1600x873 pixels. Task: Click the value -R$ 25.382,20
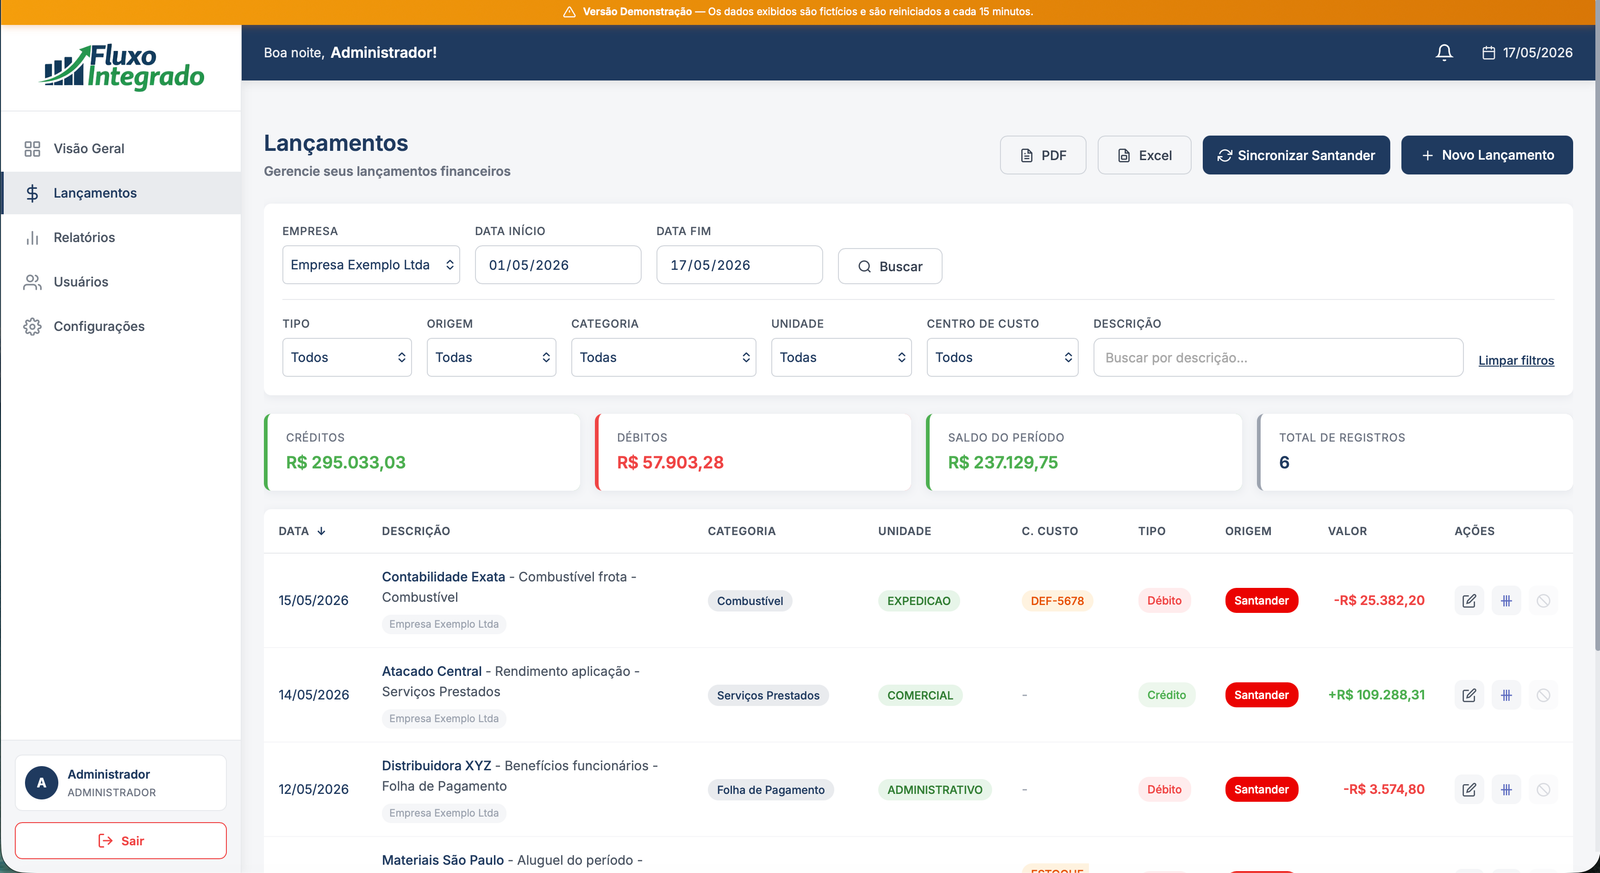[1379, 601]
